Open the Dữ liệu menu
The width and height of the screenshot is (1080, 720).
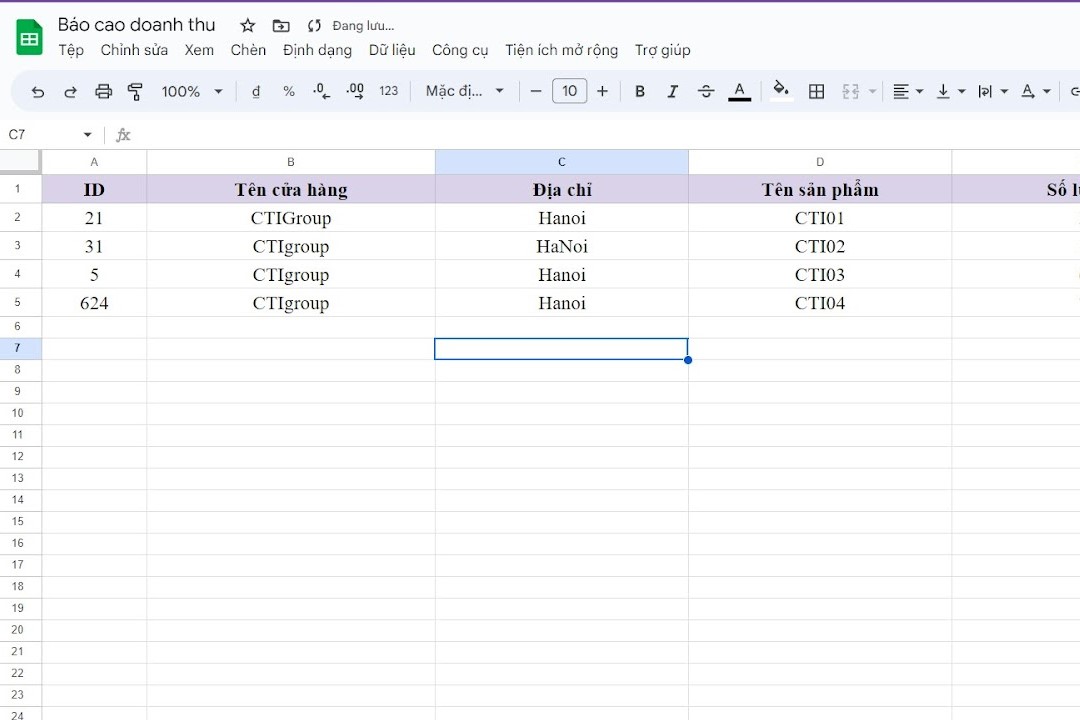click(x=391, y=50)
